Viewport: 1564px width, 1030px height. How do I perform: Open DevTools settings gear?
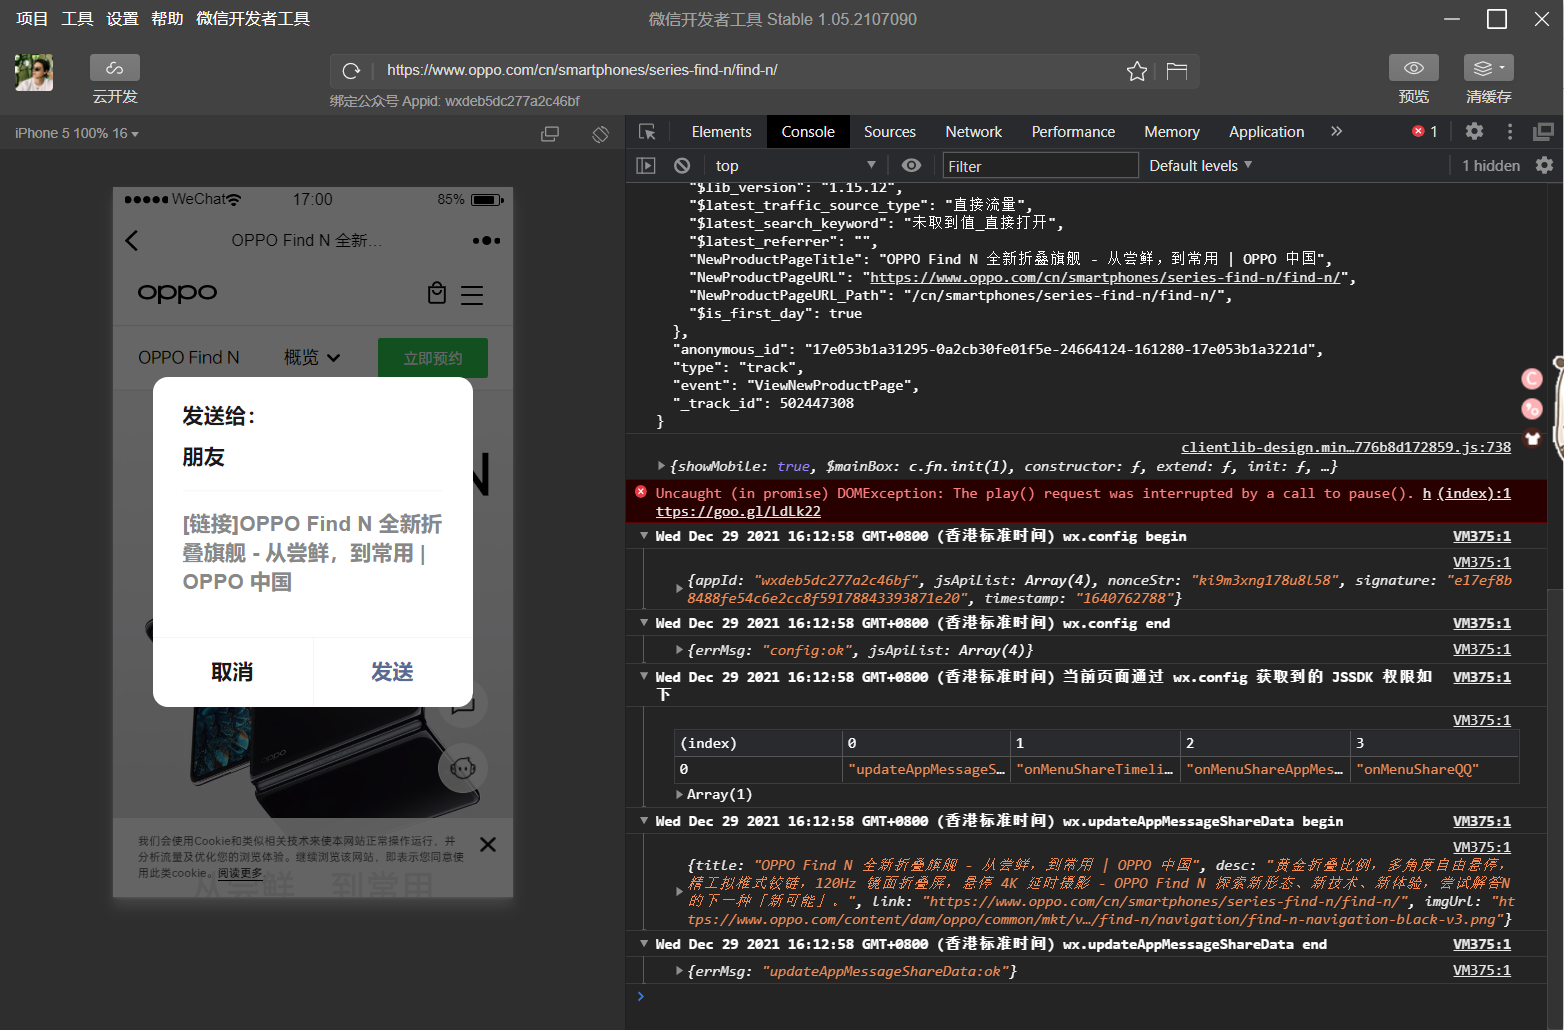[1474, 132]
